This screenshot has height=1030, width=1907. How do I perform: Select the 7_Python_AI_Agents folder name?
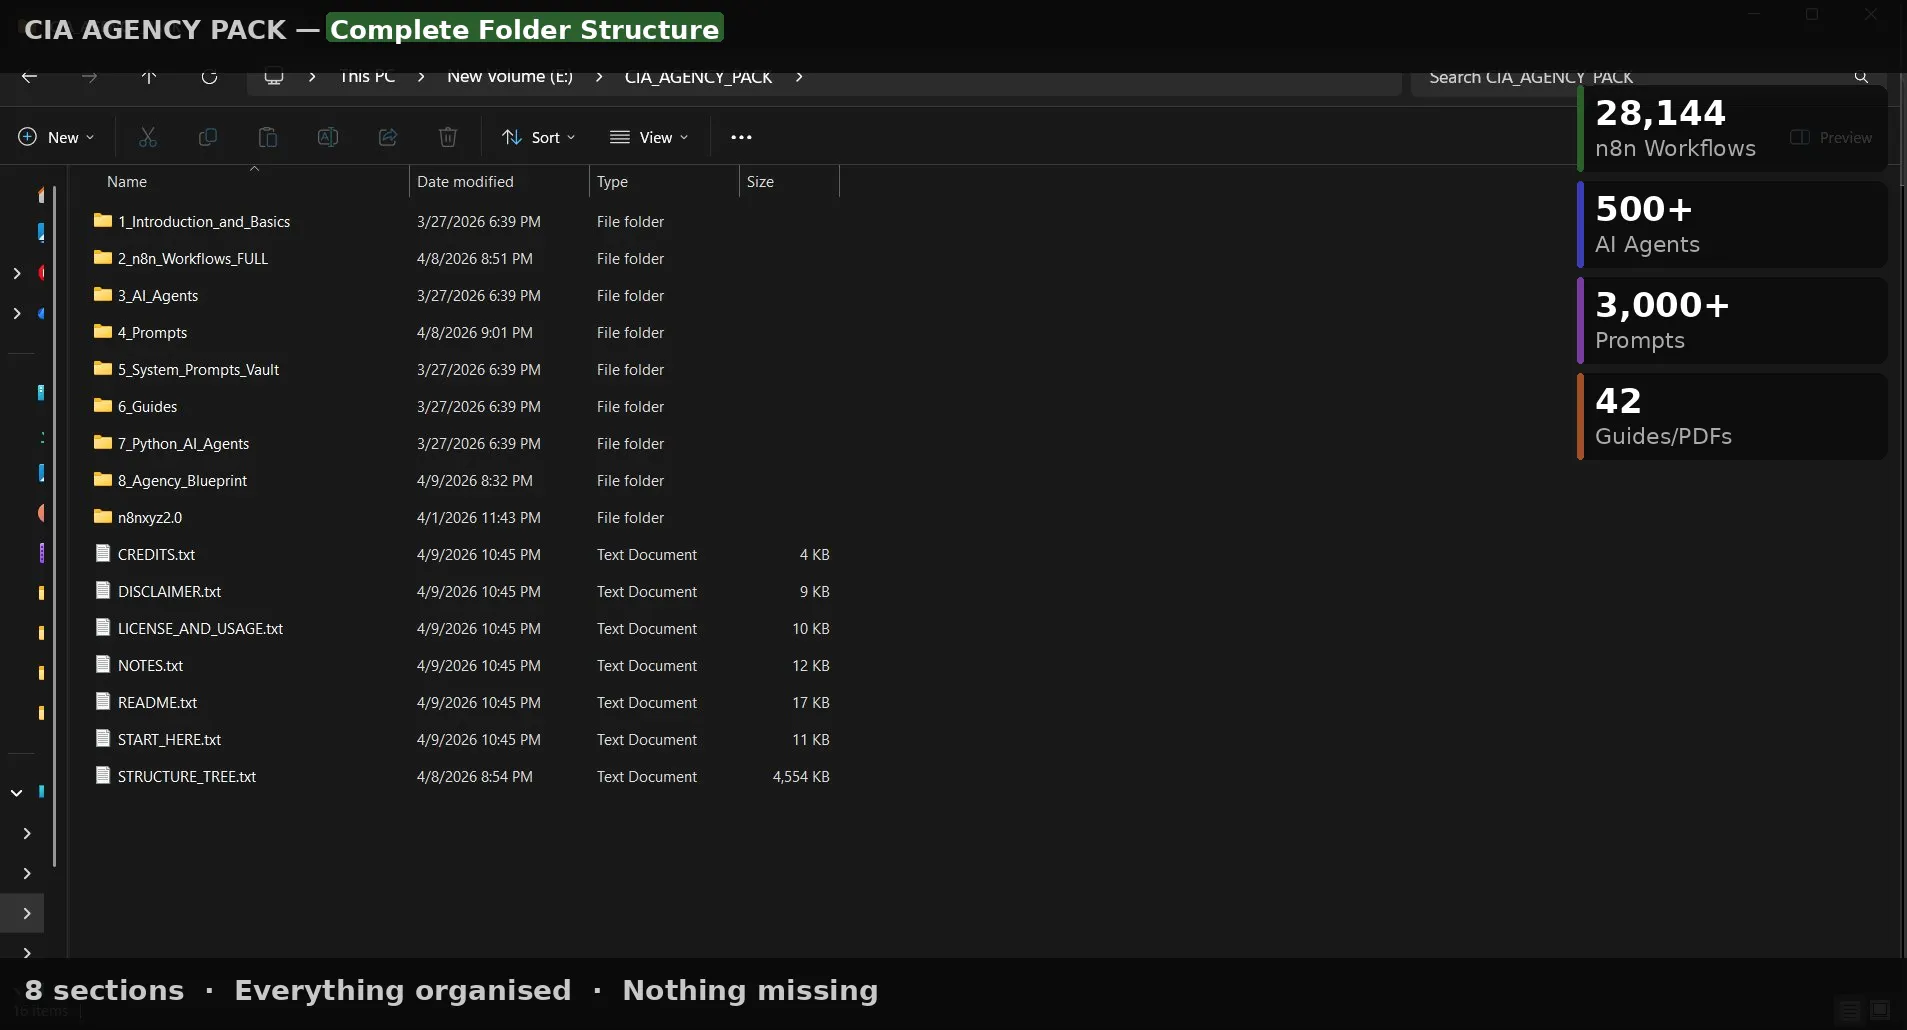(x=184, y=443)
